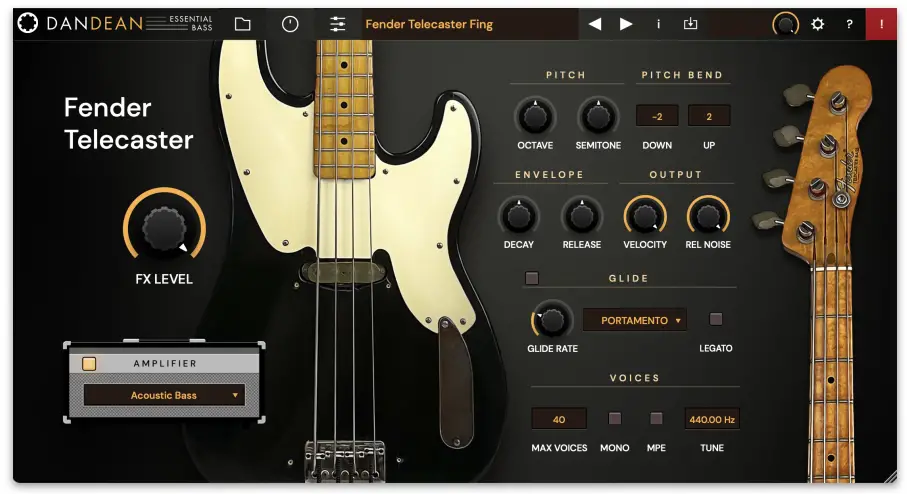Image resolution: width=907 pixels, height=494 pixels.
Task: Click the GLIDE RATE knob
Action: point(552,320)
